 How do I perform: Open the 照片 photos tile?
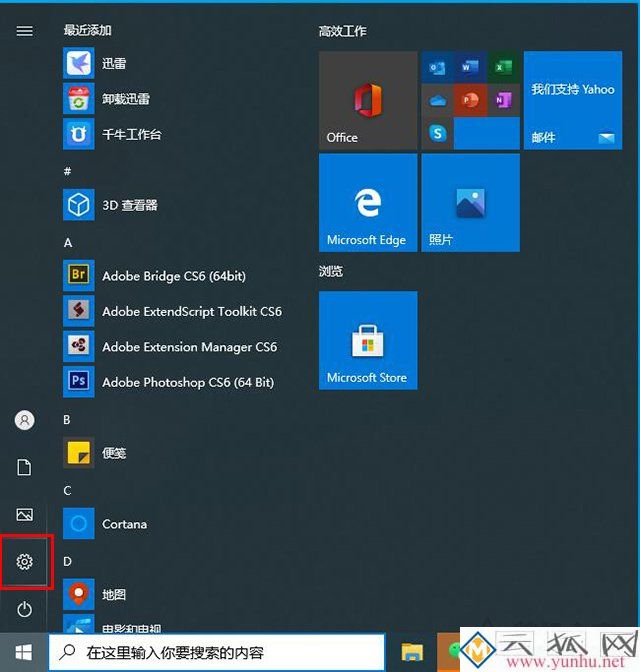click(x=470, y=203)
